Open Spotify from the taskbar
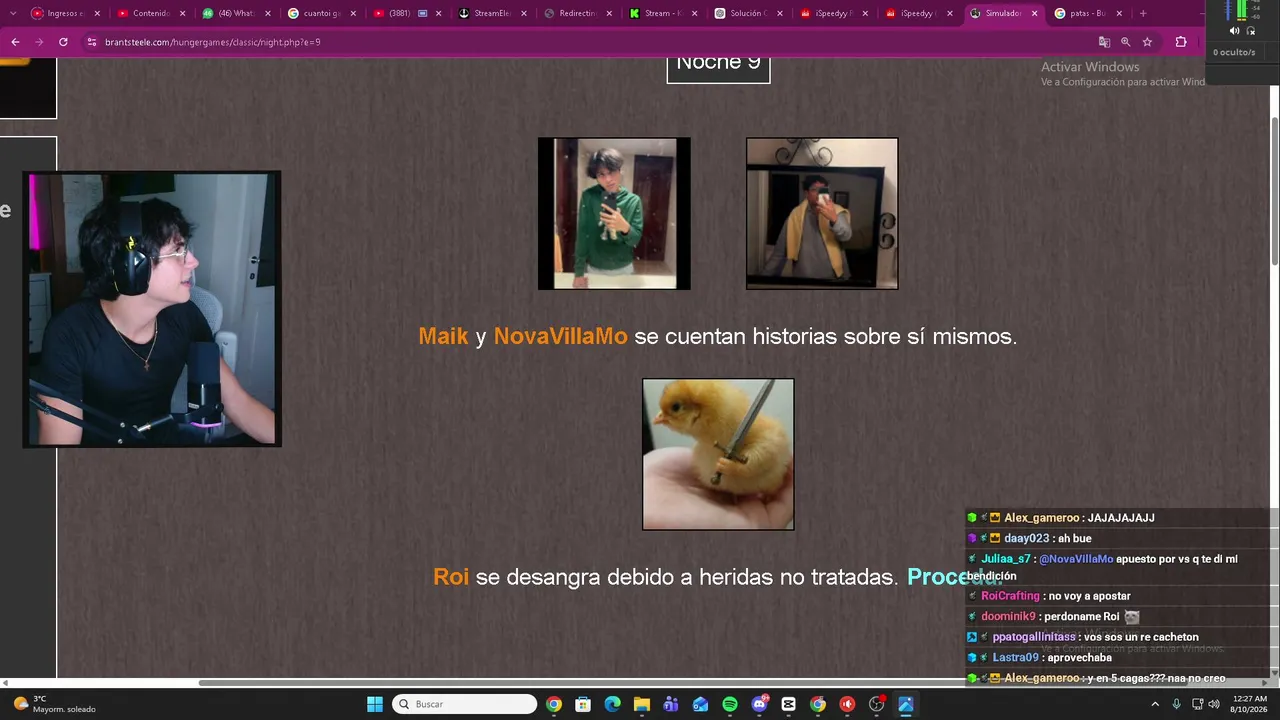1280x720 pixels. (730, 704)
